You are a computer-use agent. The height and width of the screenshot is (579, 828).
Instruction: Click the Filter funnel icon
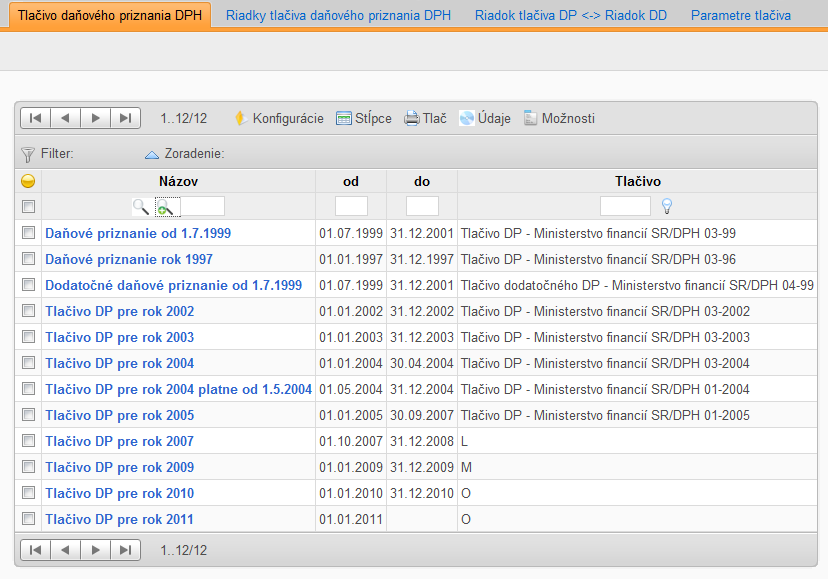(x=27, y=154)
